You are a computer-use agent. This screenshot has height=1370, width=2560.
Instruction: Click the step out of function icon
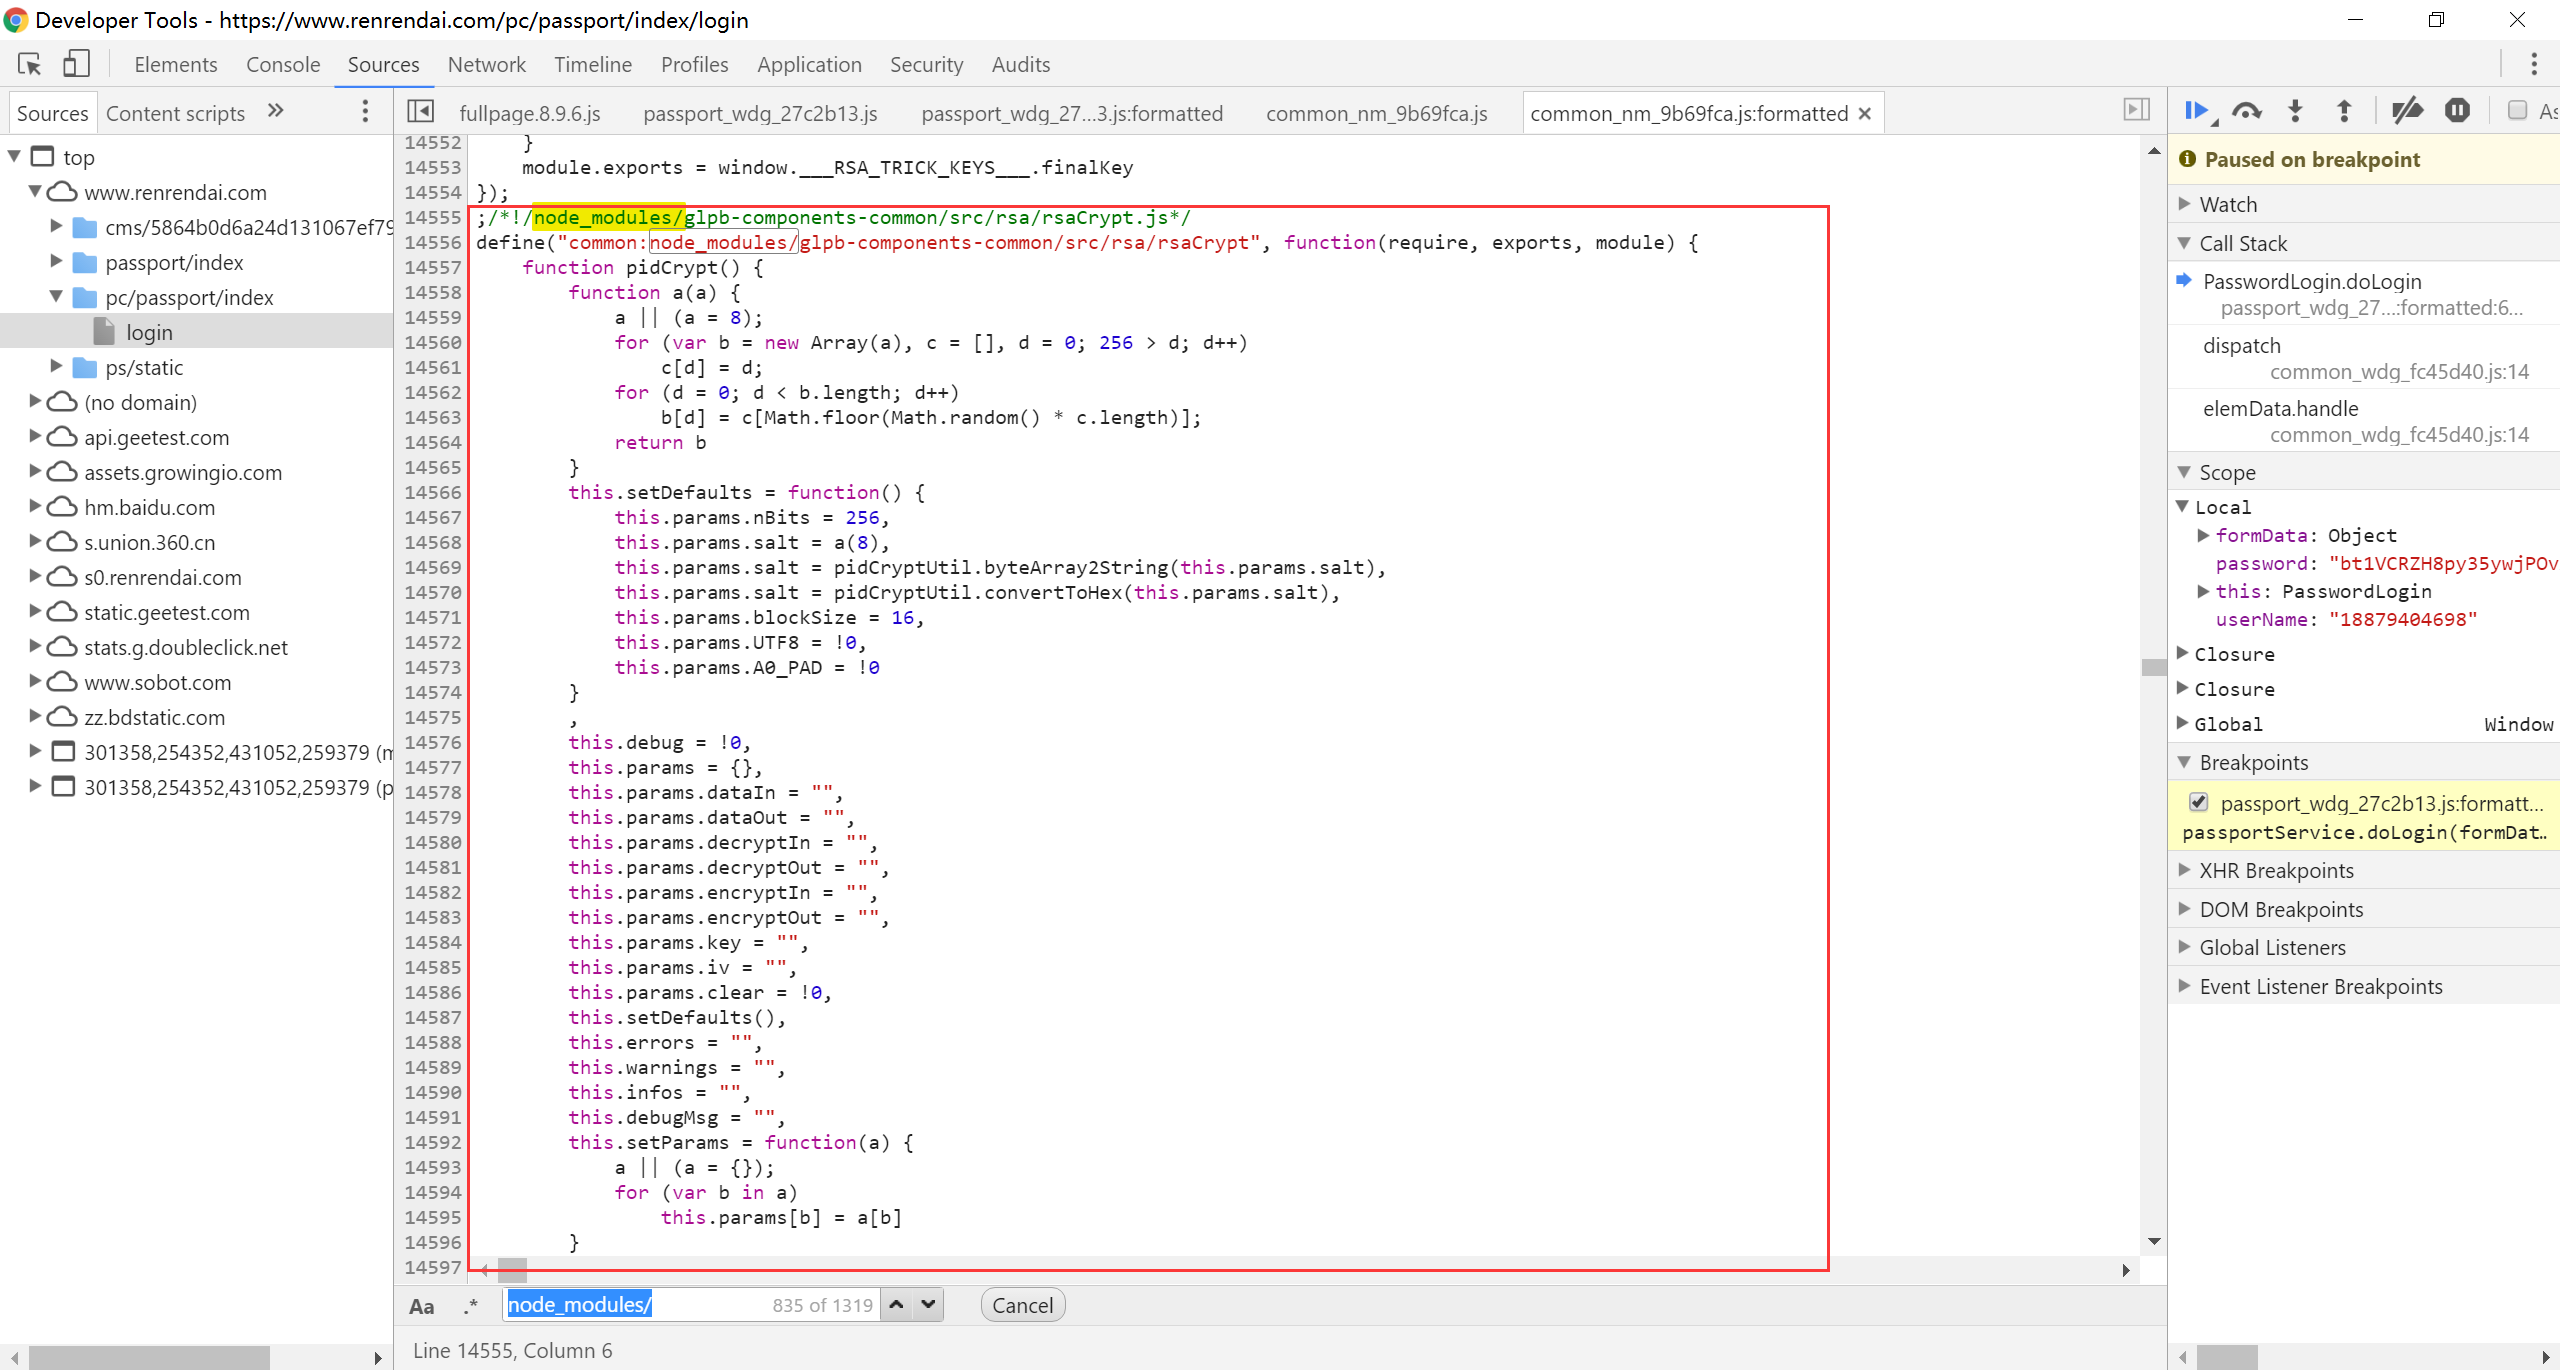click(2343, 111)
